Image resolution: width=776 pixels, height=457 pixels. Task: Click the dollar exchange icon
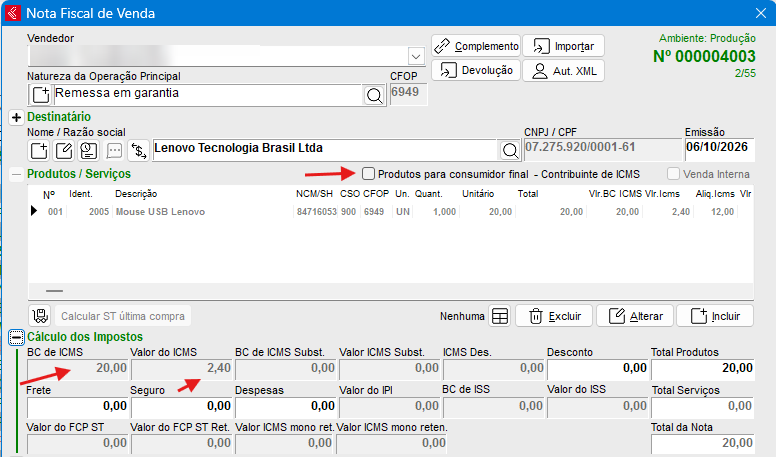(x=139, y=150)
